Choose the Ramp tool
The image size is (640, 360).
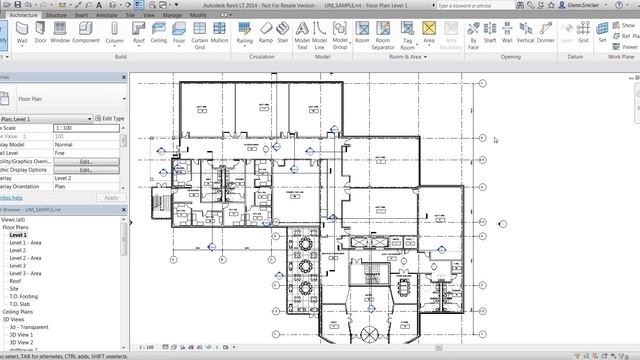pyautogui.click(x=266, y=33)
